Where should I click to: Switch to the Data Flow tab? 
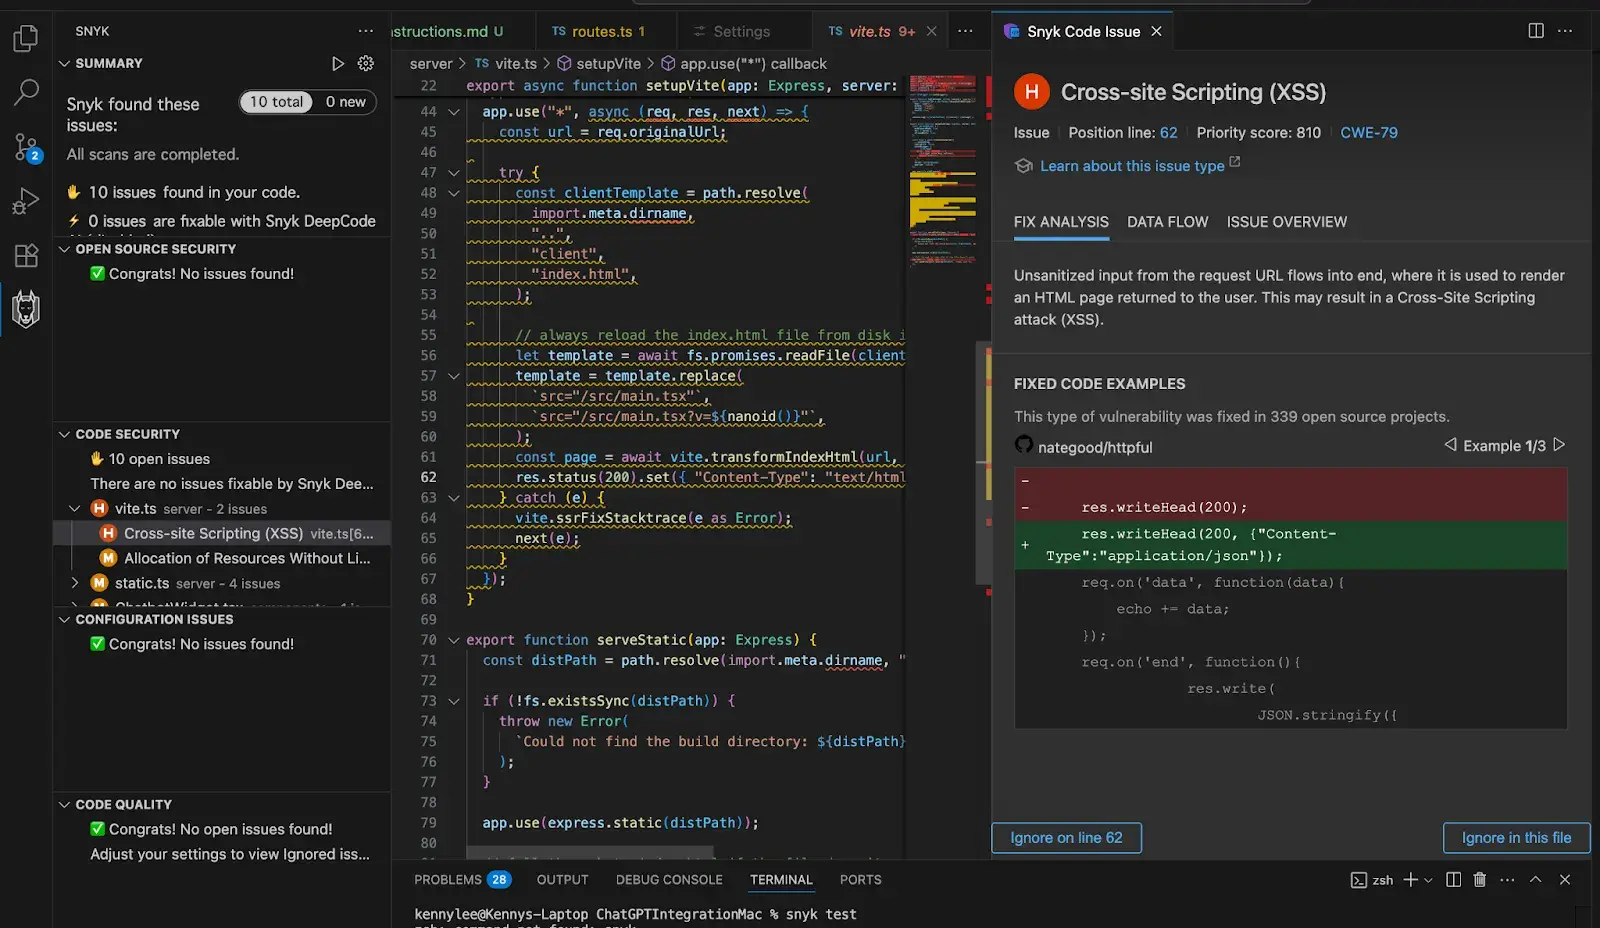1167,222
